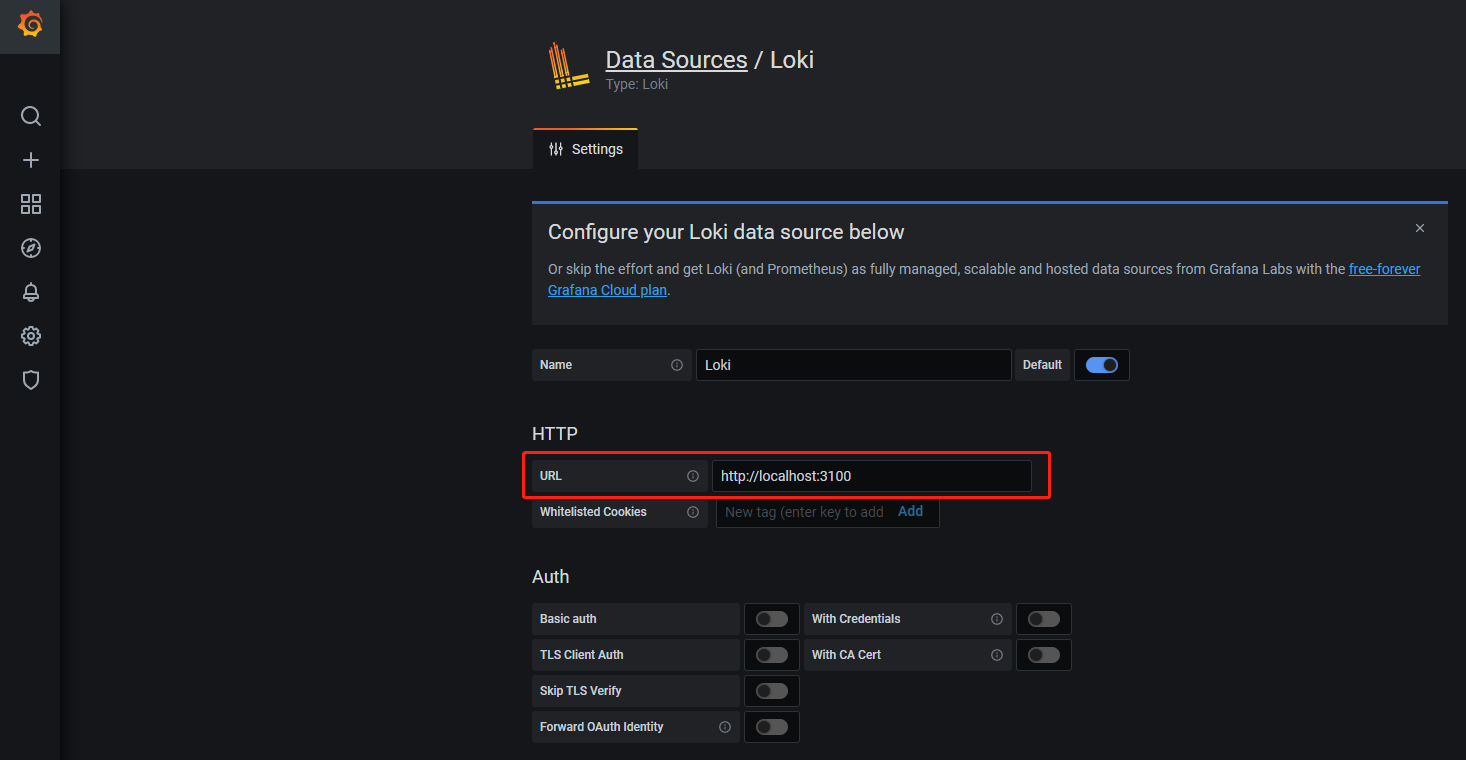Focus the Name field containing Loki

pos(854,365)
